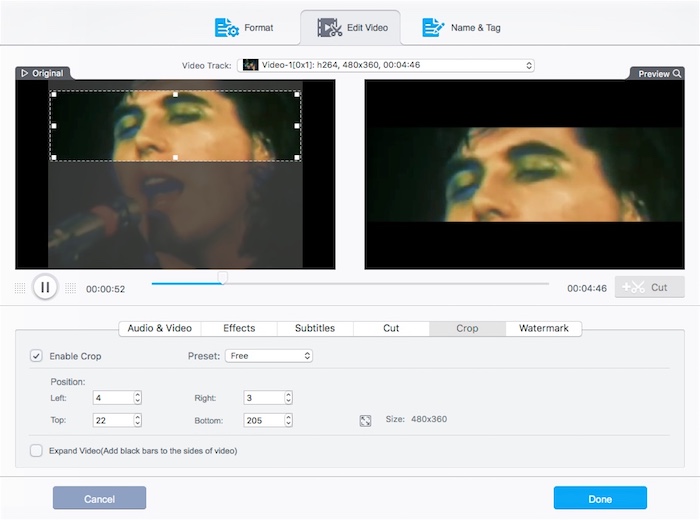Pause the video playback

pos(45,287)
